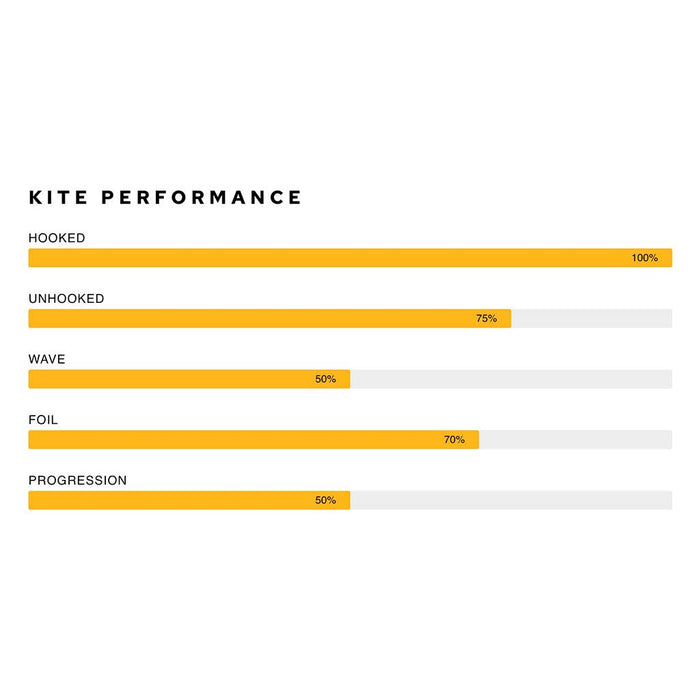
Task: Click the WAVE label text
Action: pos(47,359)
